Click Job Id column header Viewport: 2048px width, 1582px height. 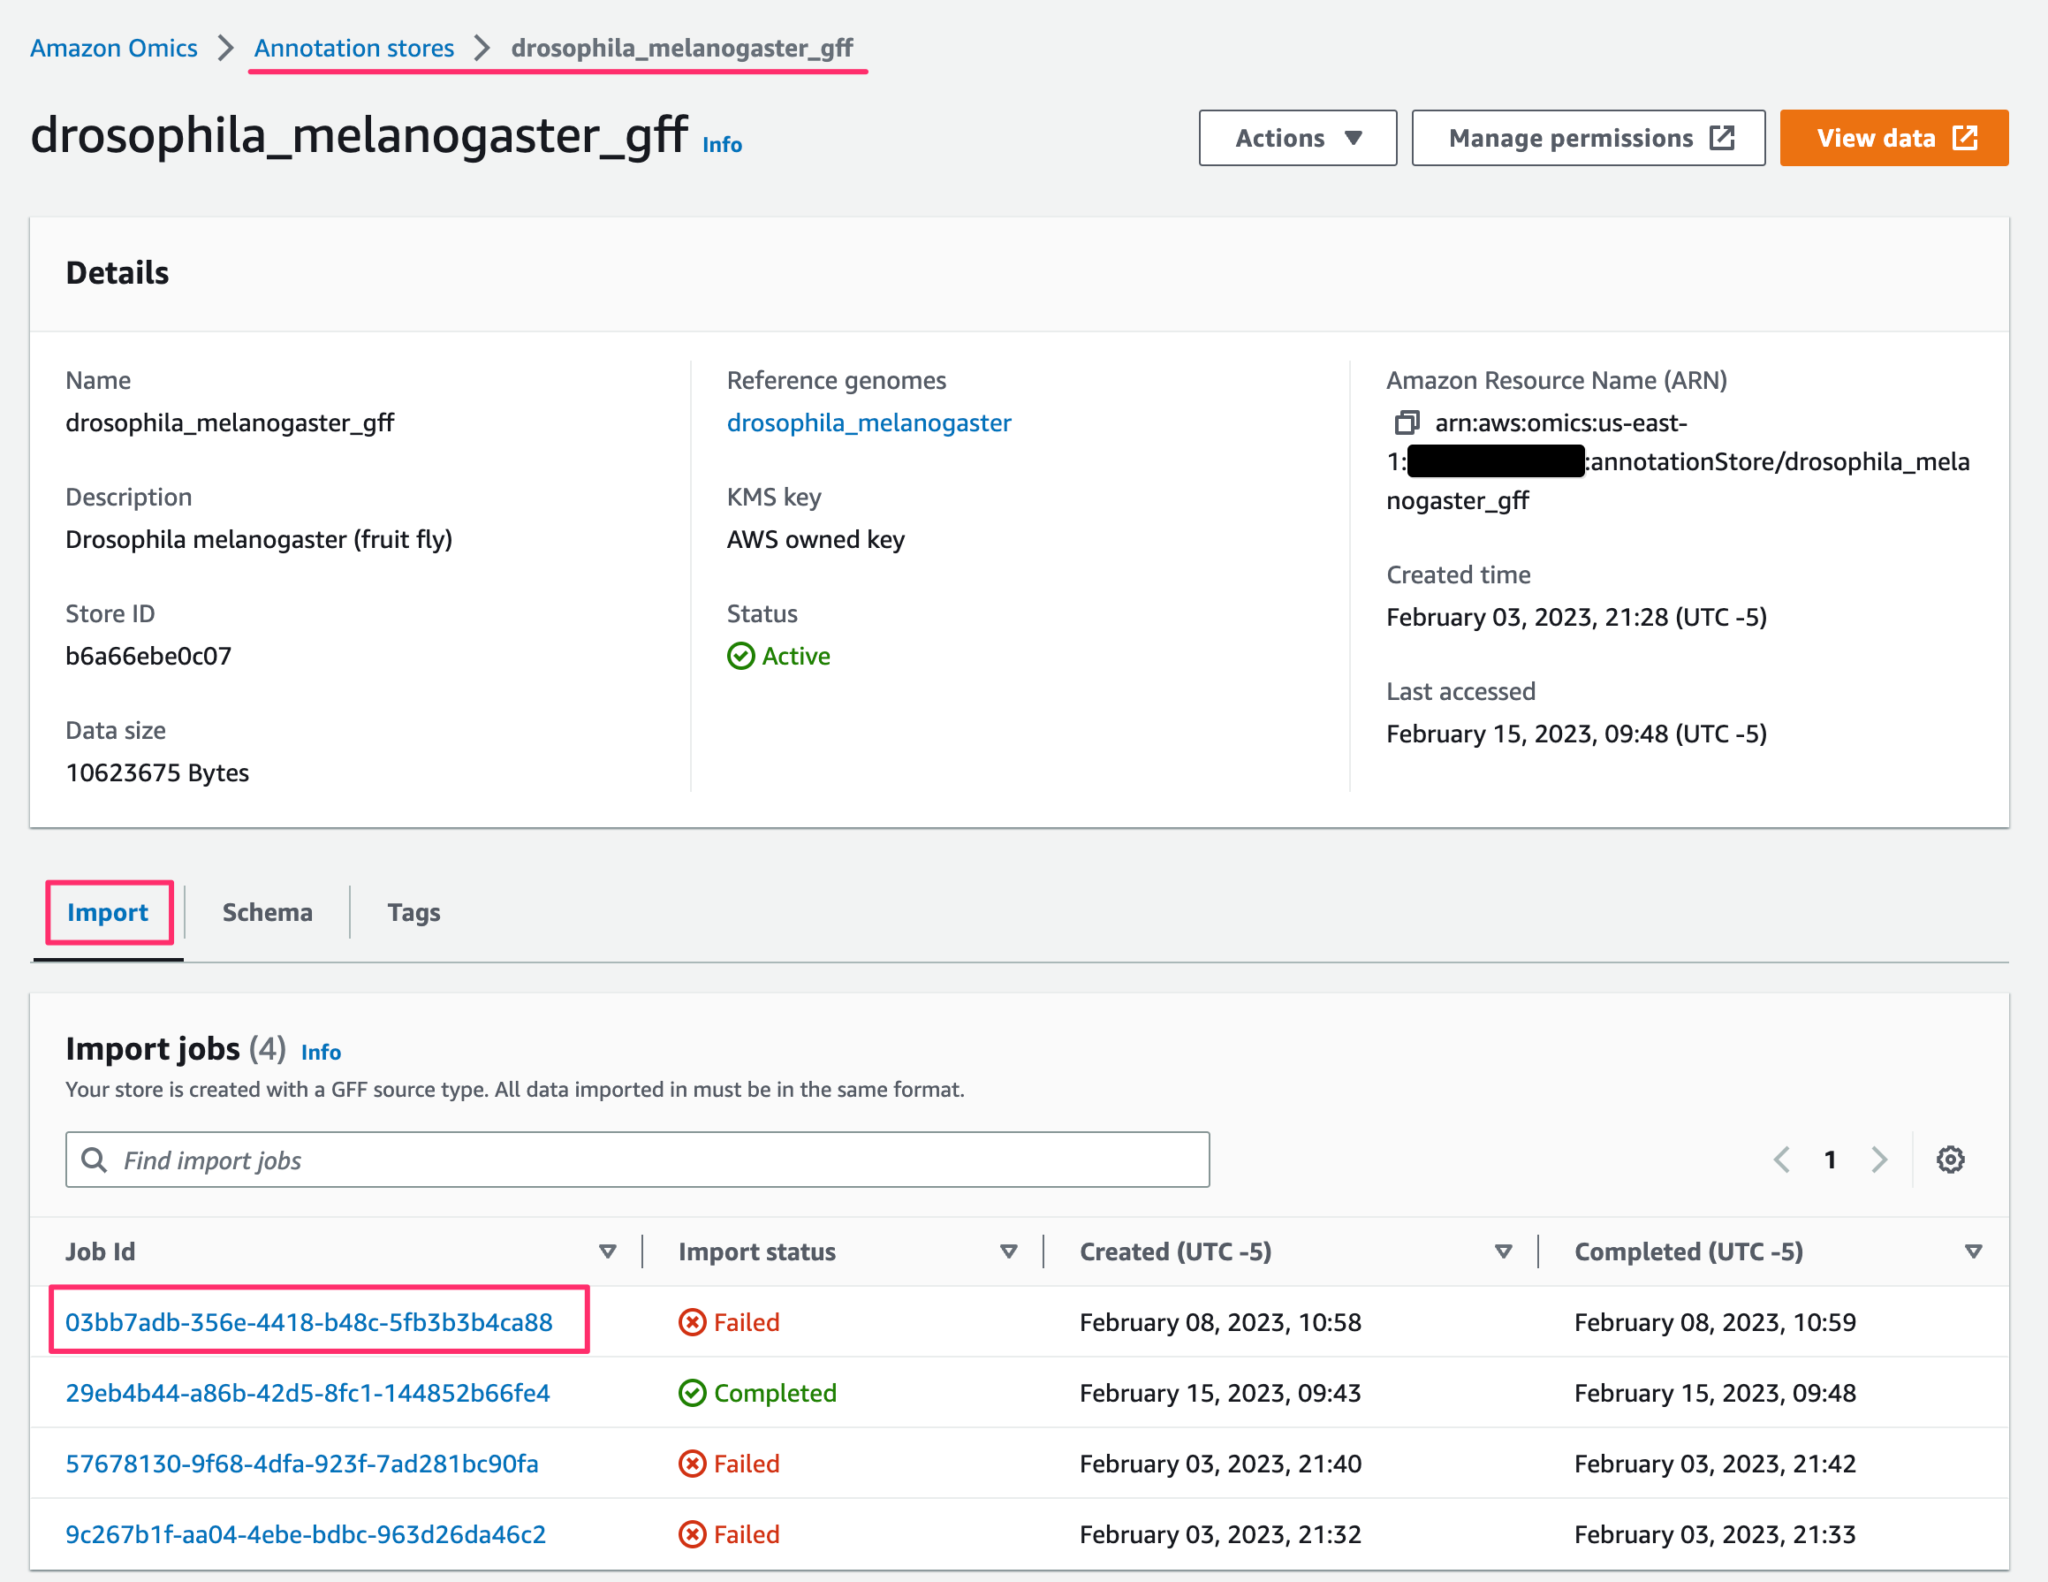[100, 1252]
